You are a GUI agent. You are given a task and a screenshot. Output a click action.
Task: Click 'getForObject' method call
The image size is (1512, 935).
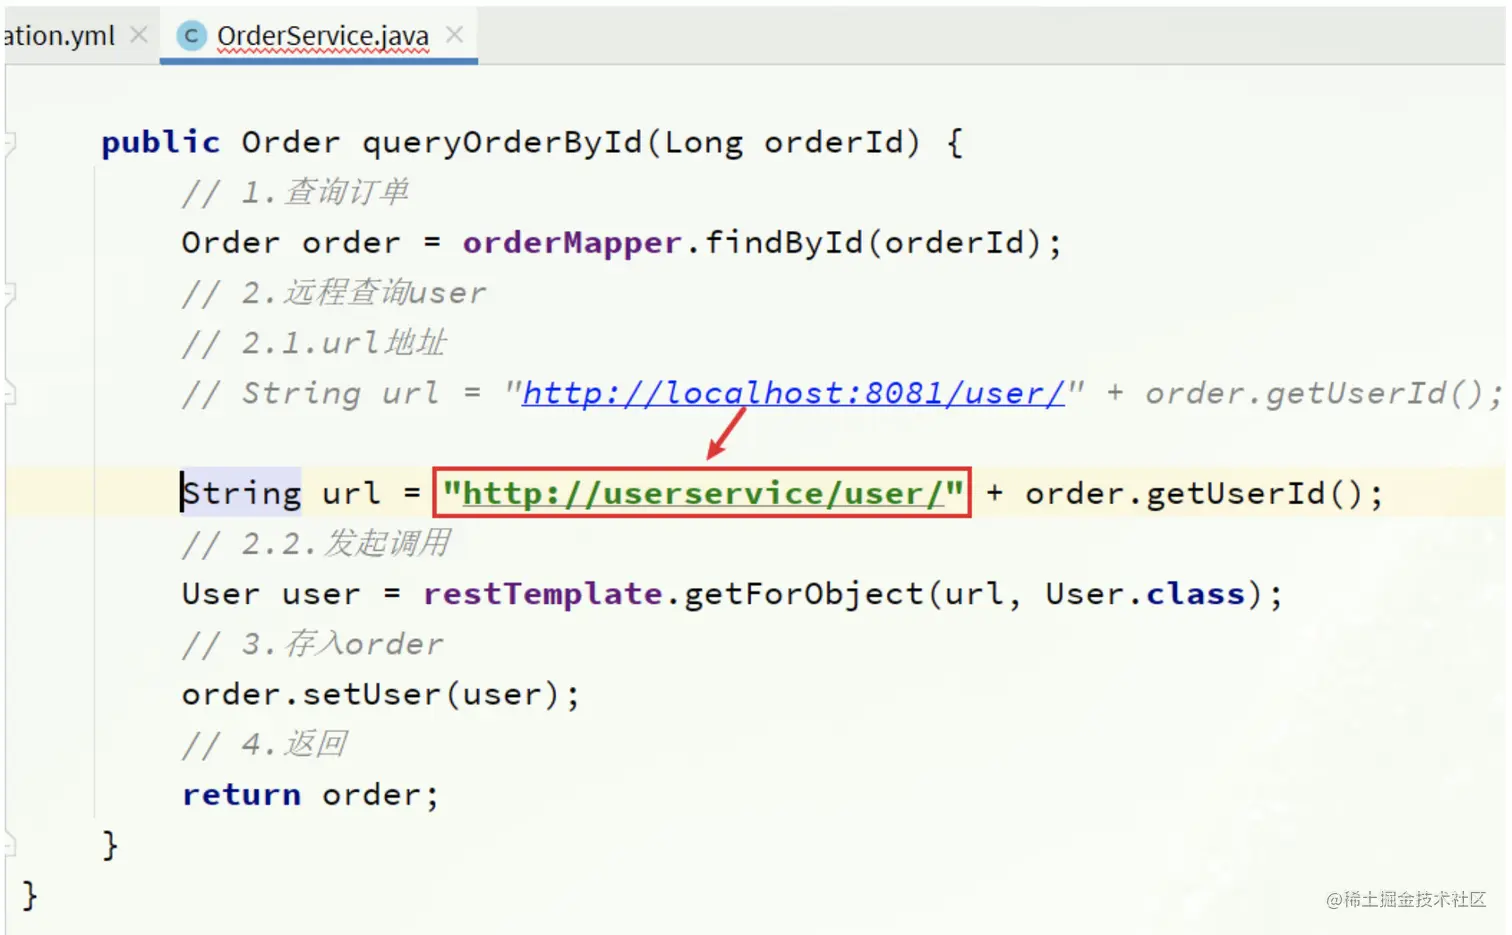coord(804,594)
